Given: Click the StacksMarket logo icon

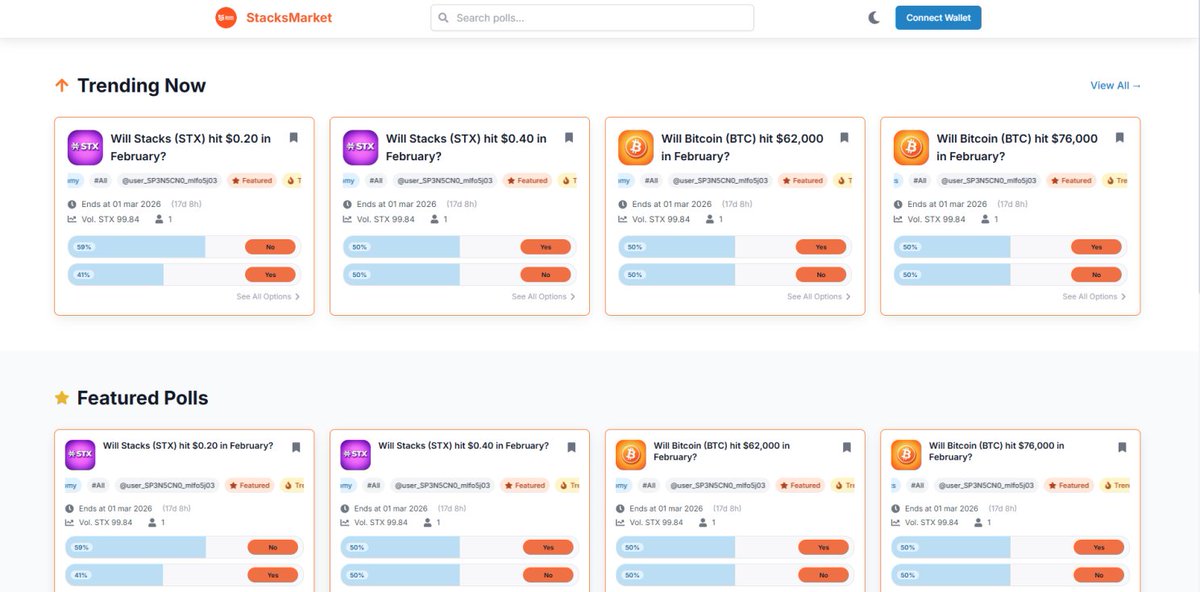Looking at the screenshot, I should (226, 17).
